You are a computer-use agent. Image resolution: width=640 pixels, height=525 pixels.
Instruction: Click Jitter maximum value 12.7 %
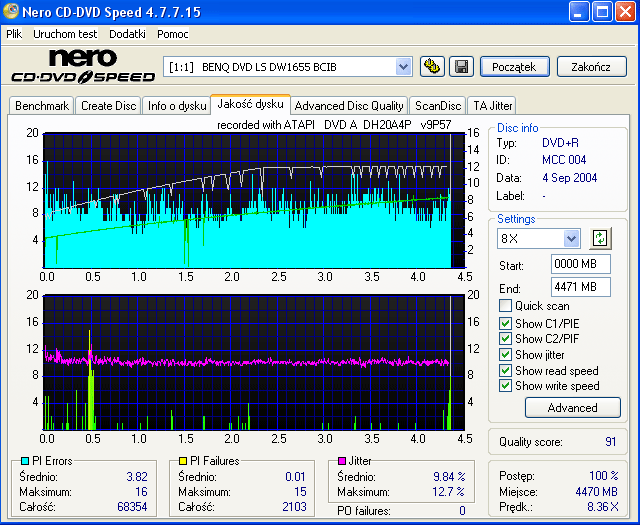[x=448, y=492]
